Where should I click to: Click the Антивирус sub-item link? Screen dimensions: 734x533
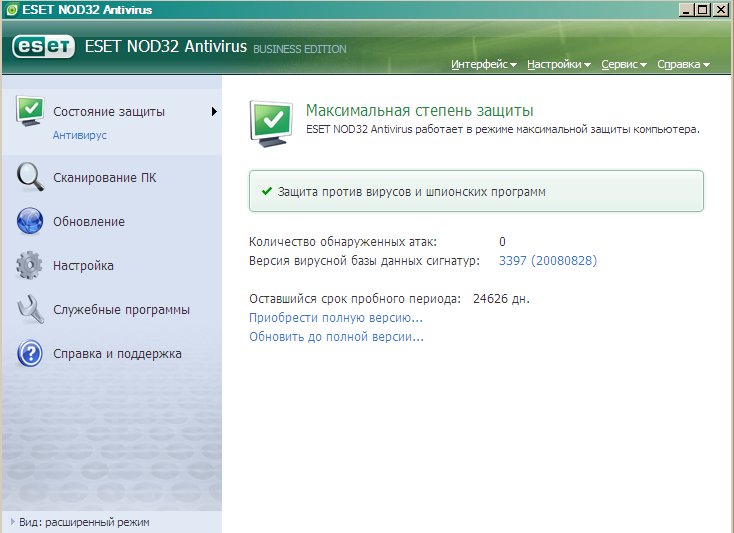[x=80, y=135]
